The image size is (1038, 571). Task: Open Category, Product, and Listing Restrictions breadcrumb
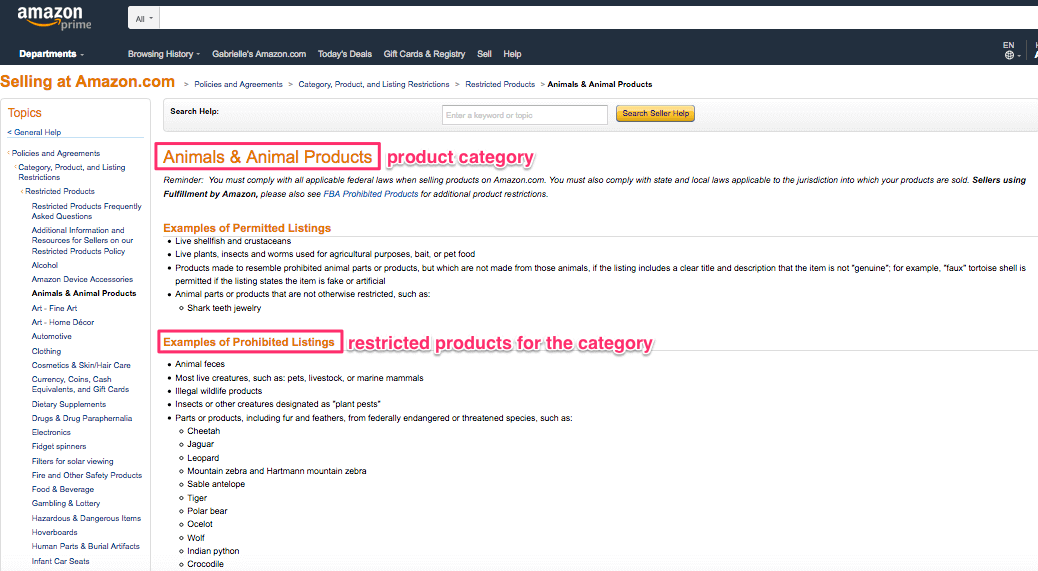click(373, 85)
